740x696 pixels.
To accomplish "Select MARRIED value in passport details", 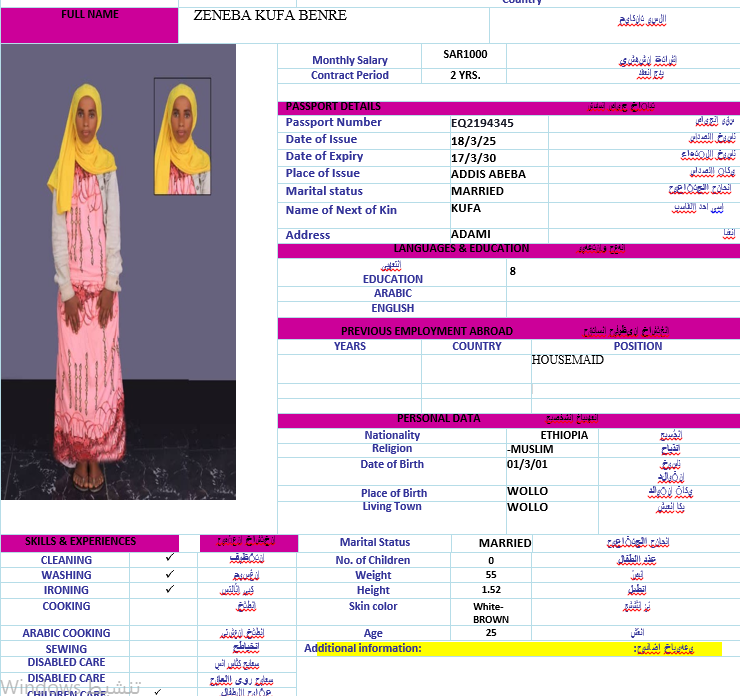I will [477, 191].
